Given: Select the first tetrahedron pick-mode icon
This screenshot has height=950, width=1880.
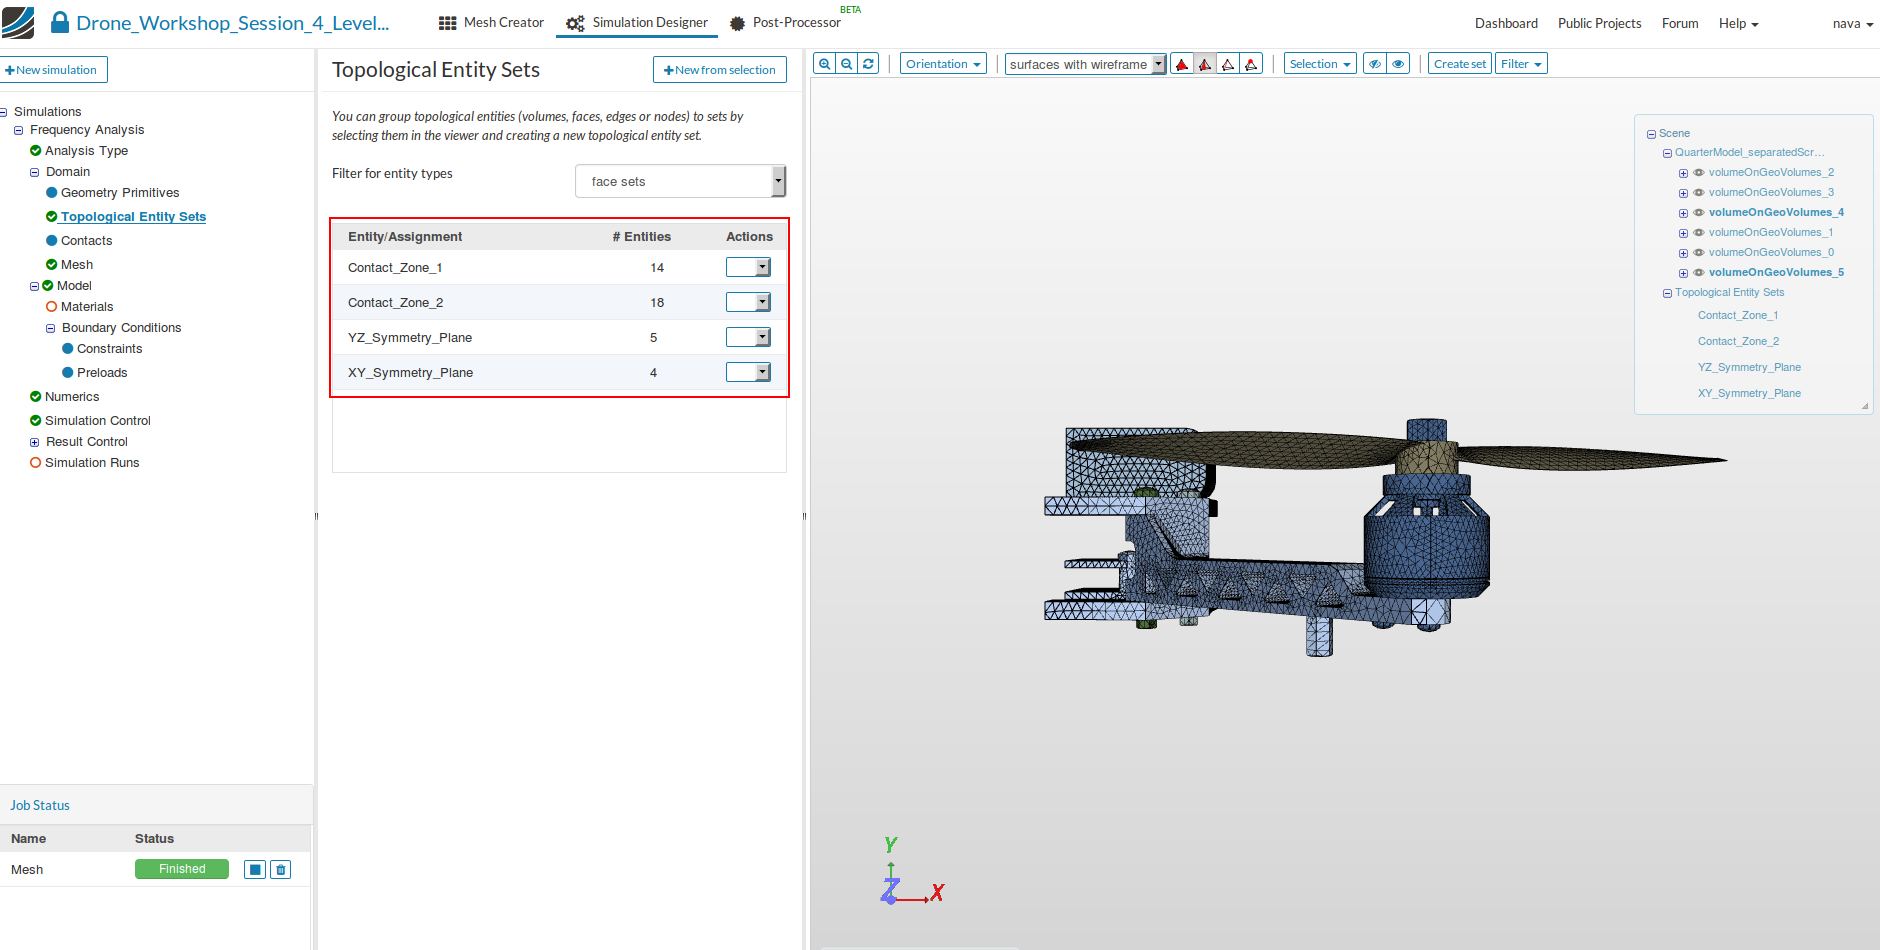Looking at the screenshot, I should pos(1182,64).
